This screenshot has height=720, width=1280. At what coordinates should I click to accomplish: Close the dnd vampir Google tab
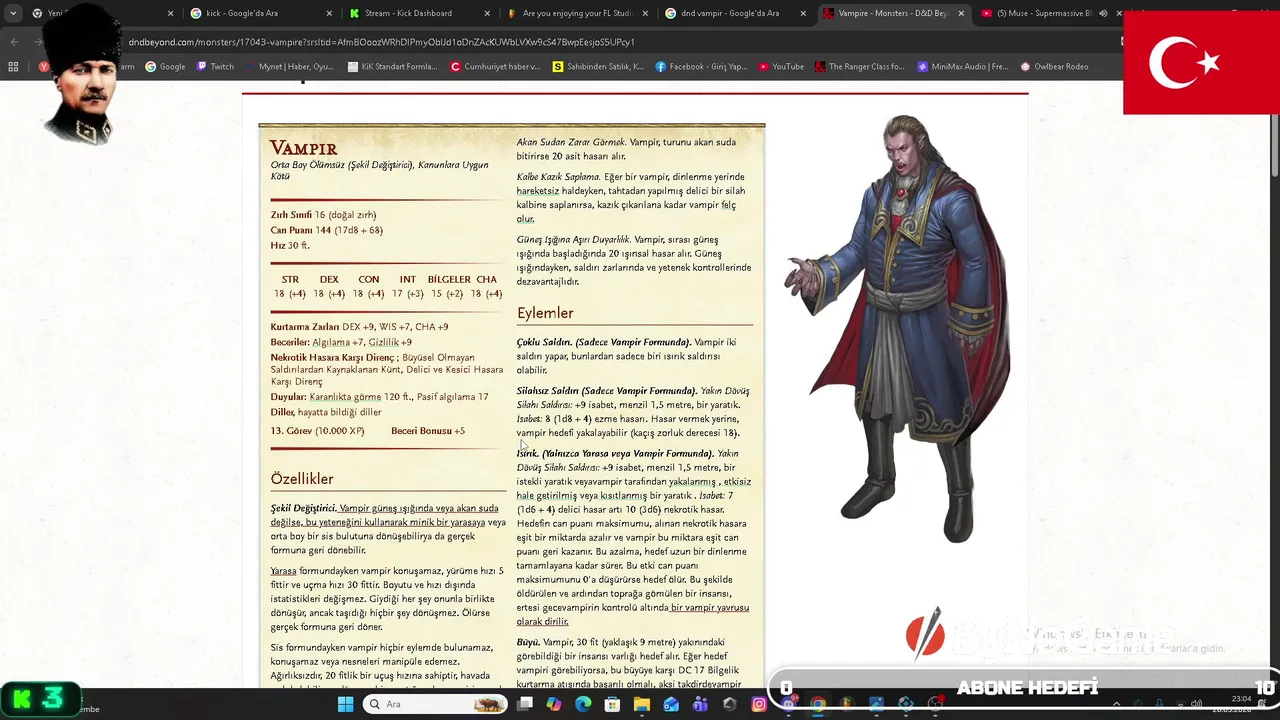(803, 13)
